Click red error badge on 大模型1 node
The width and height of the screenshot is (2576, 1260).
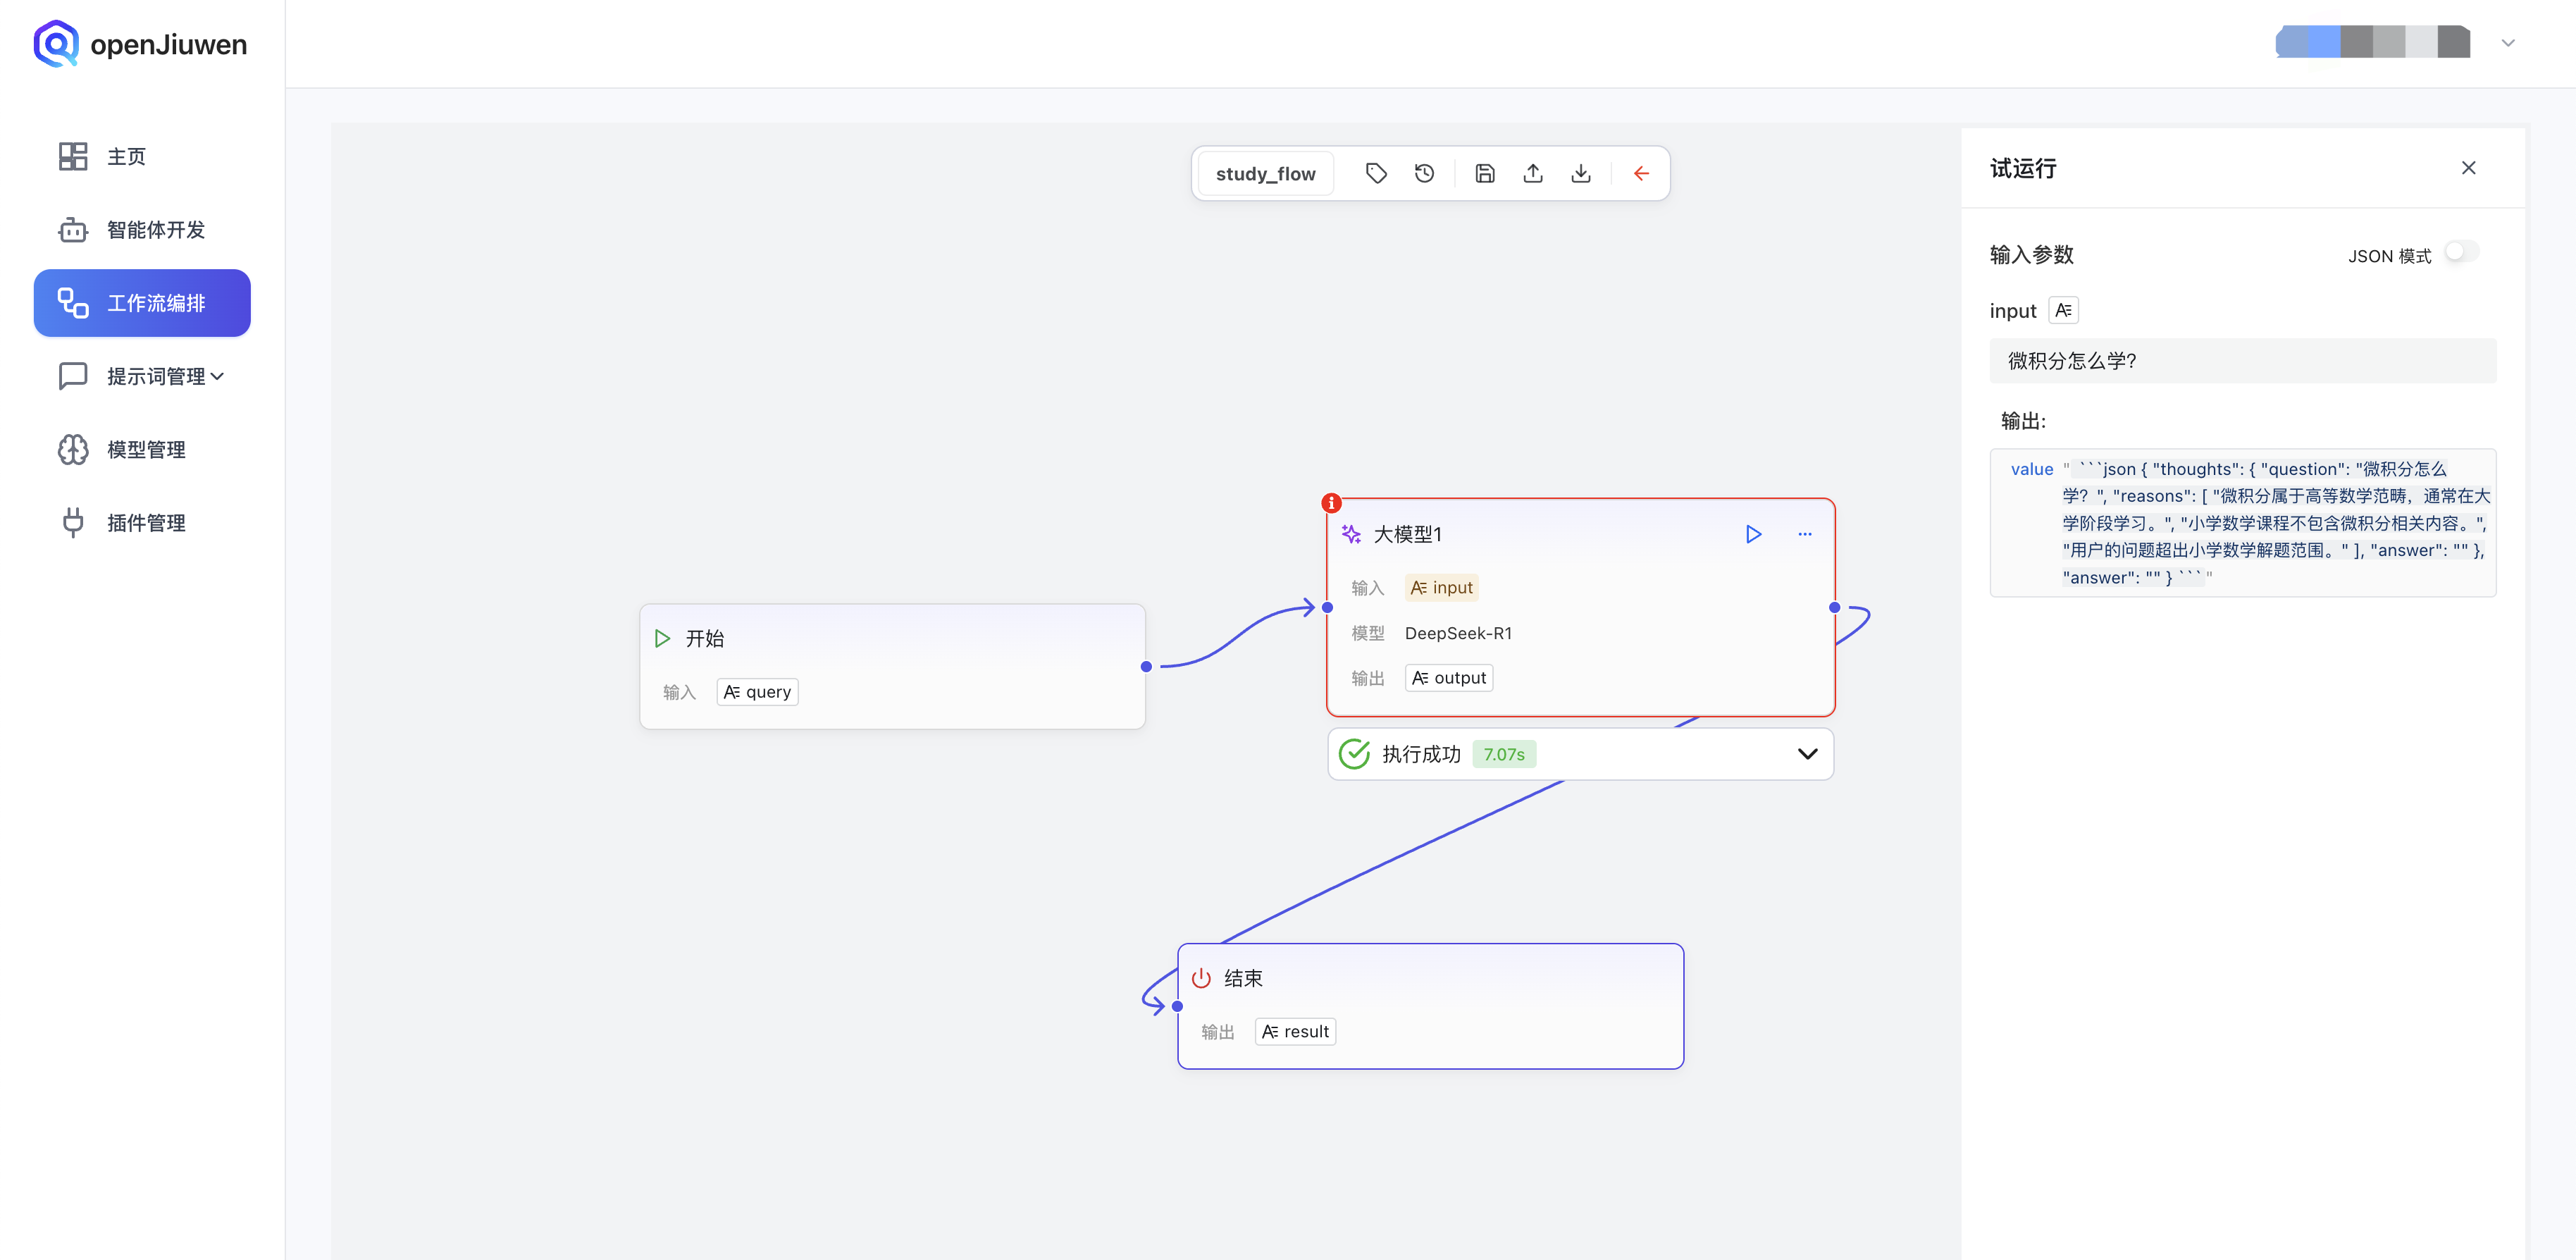[x=1331, y=503]
